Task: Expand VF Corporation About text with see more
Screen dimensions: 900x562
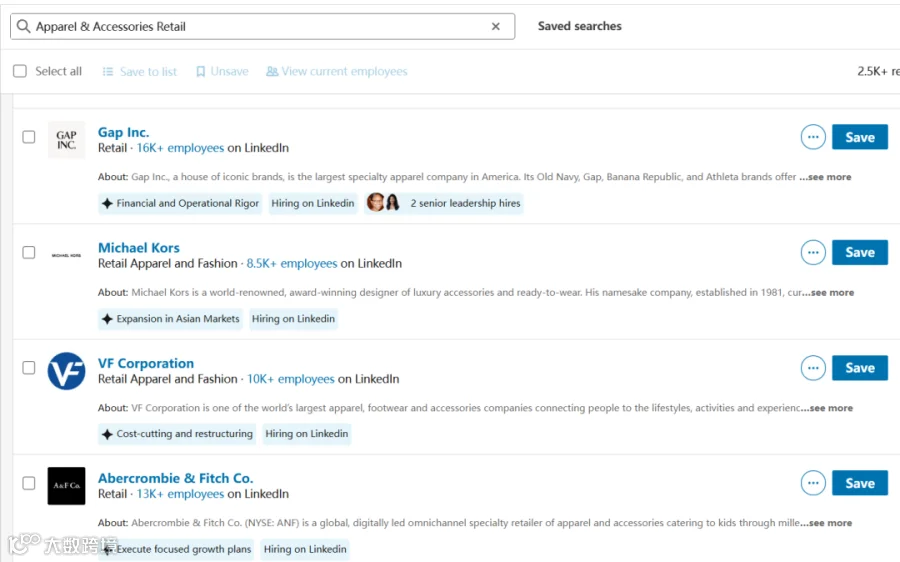Action: [x=827, y=408]
